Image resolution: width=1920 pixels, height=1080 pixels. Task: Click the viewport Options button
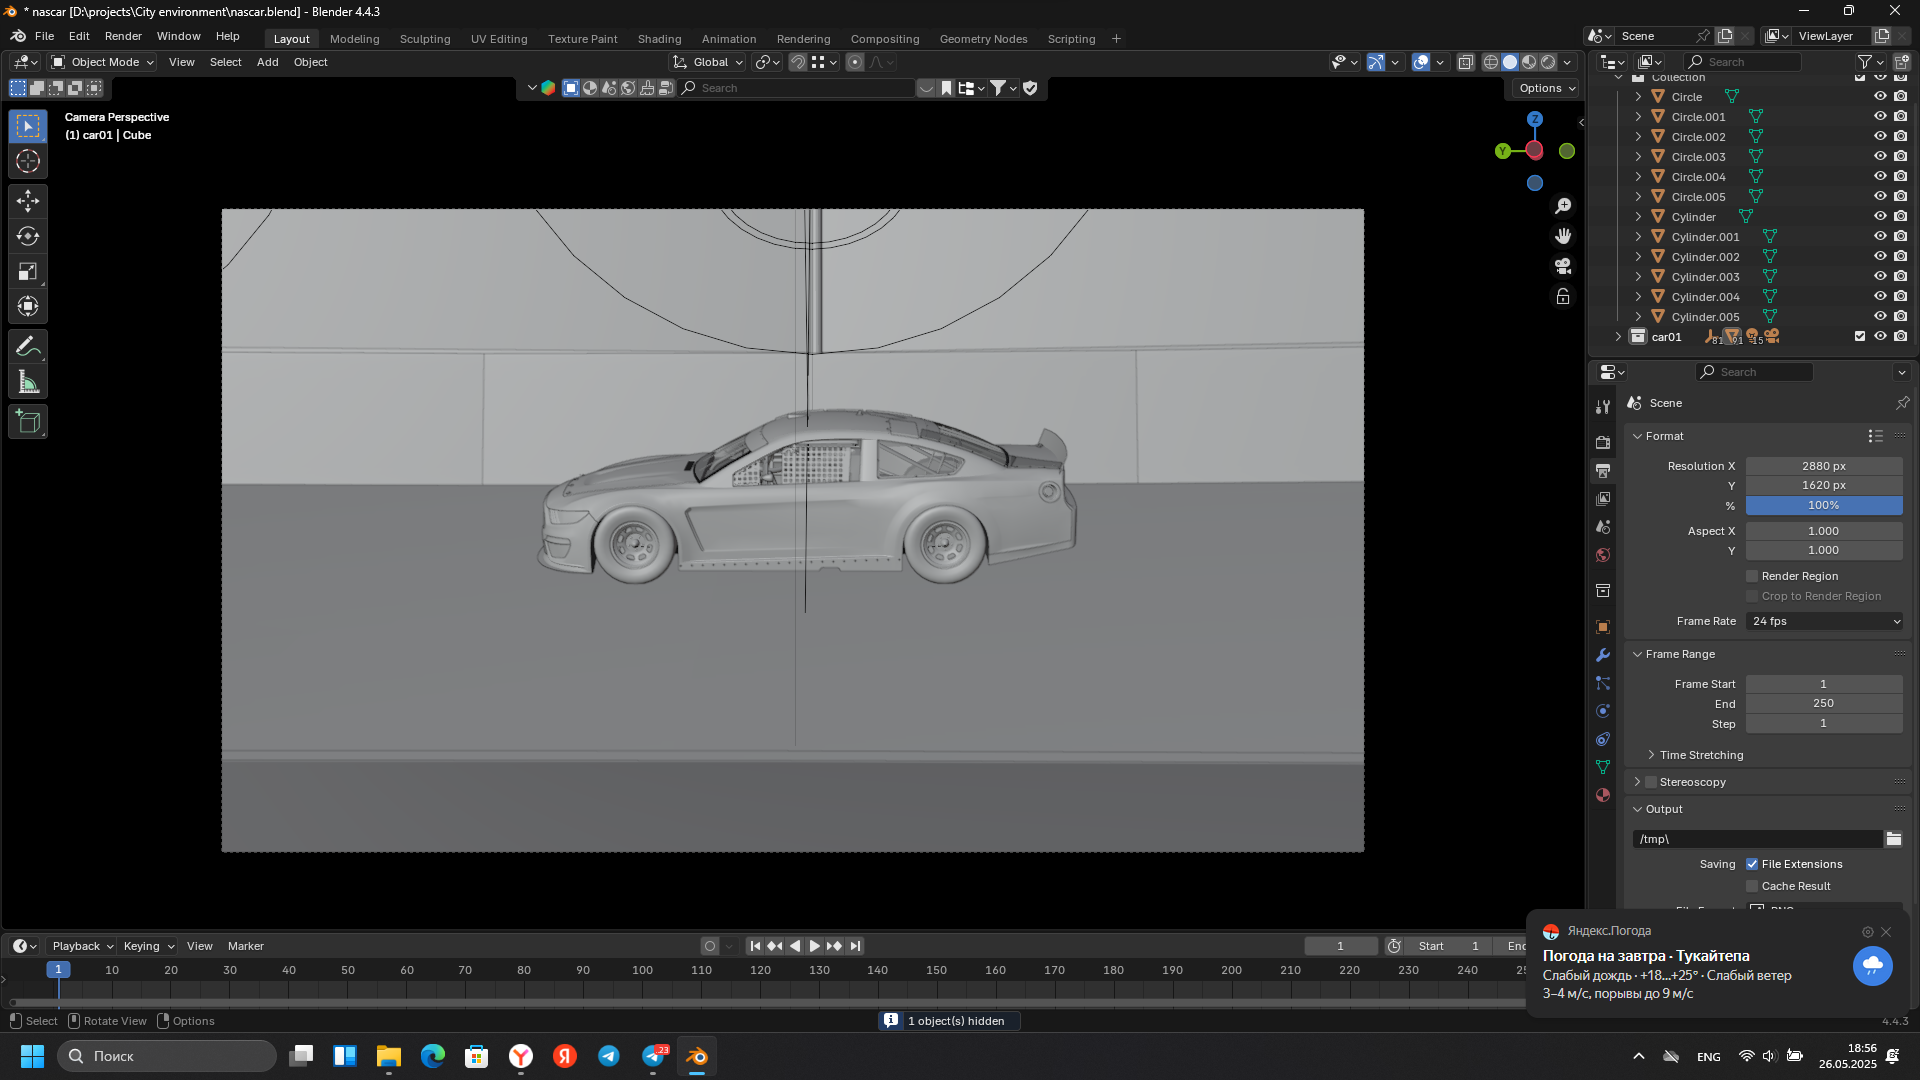pyautogui.click(x=1546, y=88)
